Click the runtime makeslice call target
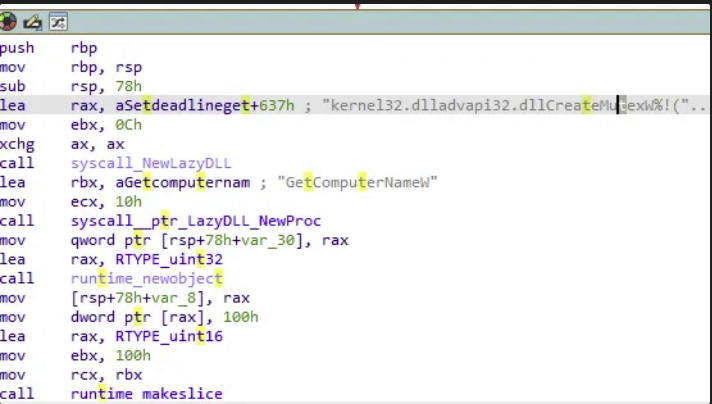 click(x=147, y=394)
